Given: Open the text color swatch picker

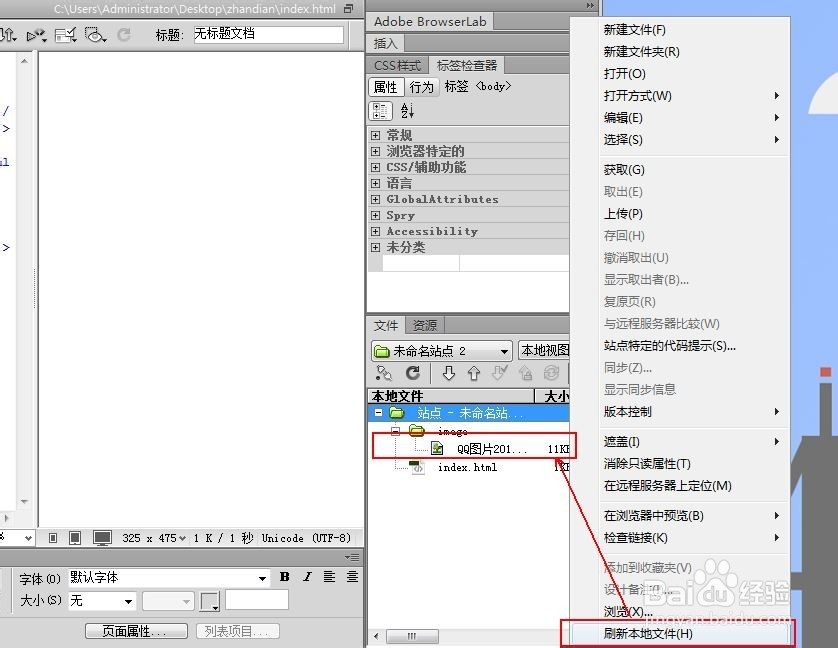Looking at the screenshot, I should [x=209, y=601].
